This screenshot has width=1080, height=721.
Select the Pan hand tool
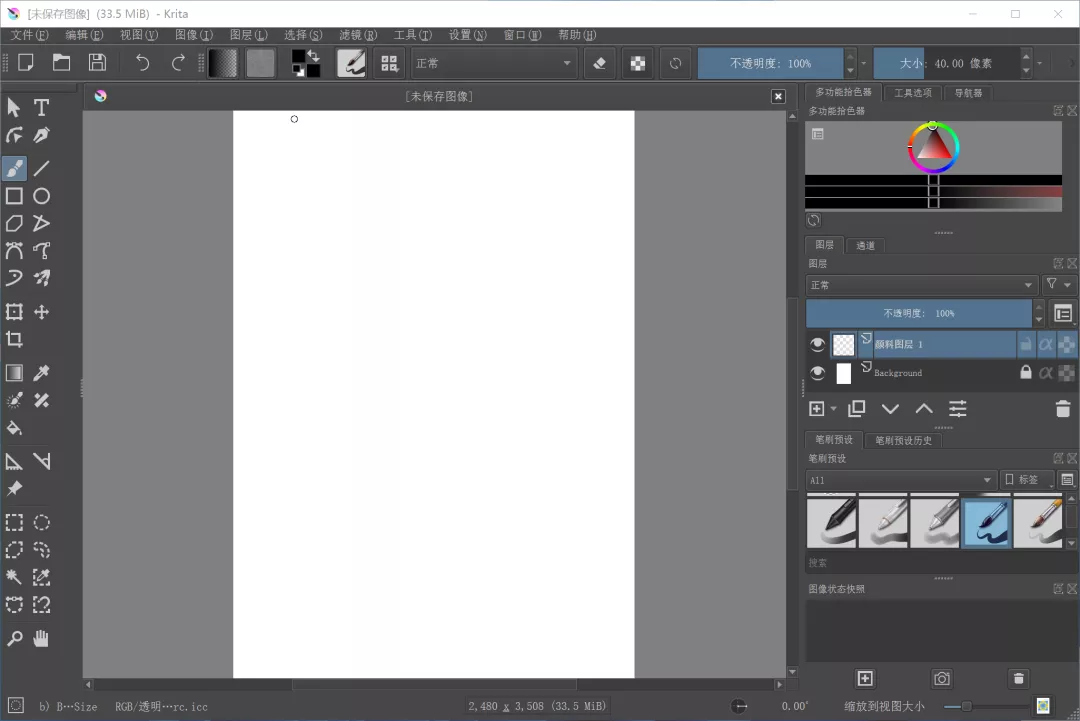(x=41, y=639)
